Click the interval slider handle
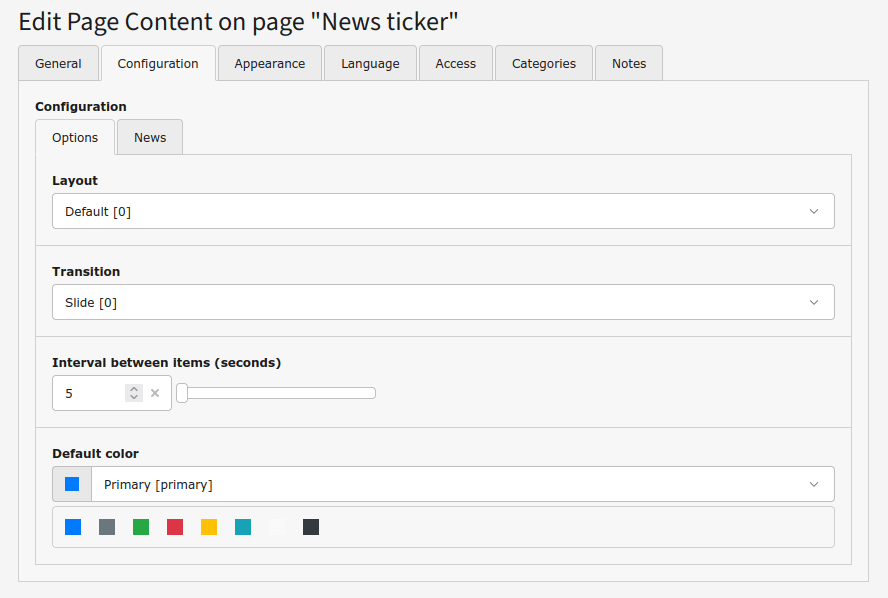Screen dimensions: 888x598 (x=182, y=393)
